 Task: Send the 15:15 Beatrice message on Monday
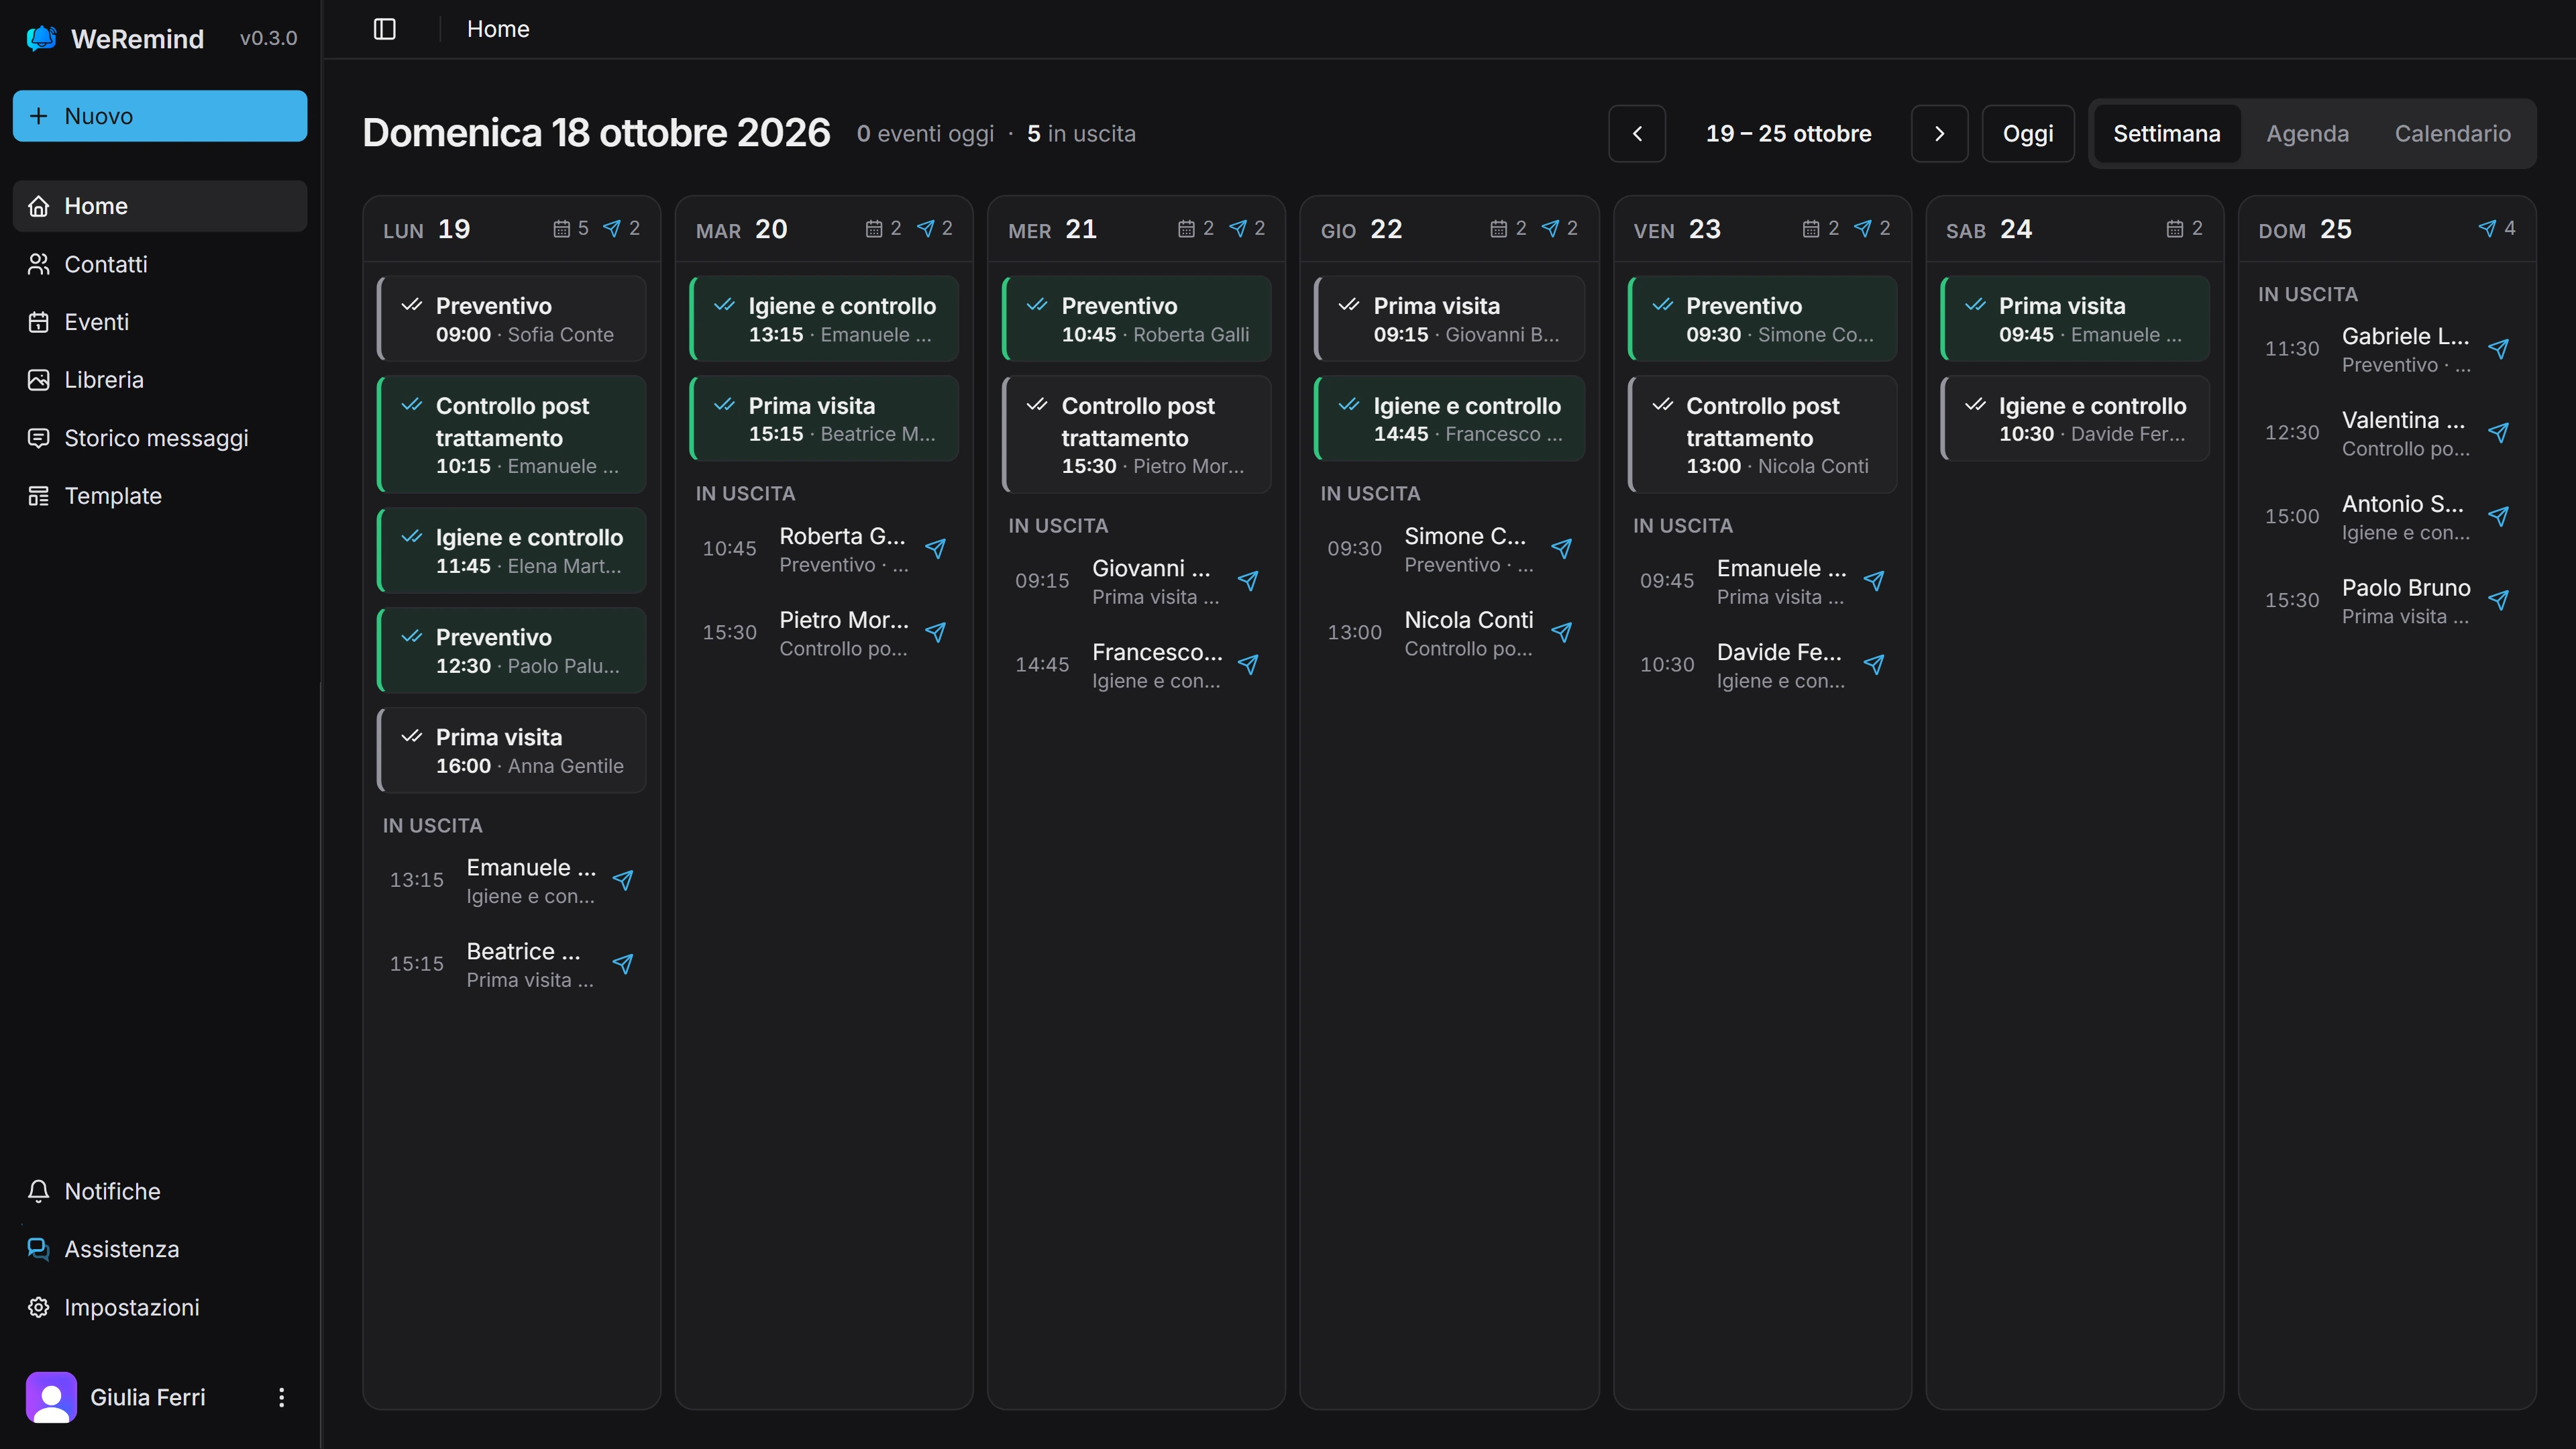point(623,964)
